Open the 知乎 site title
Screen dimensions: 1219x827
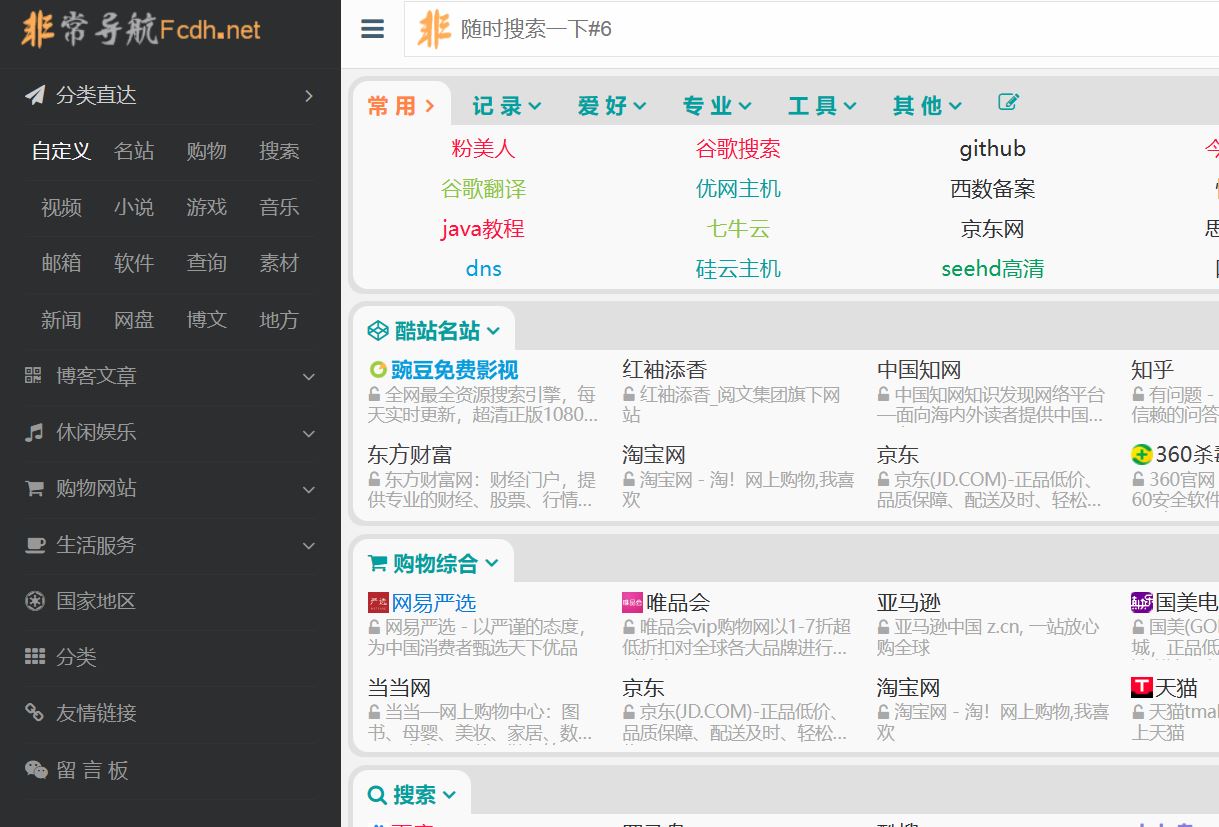tap(1152, 370)
